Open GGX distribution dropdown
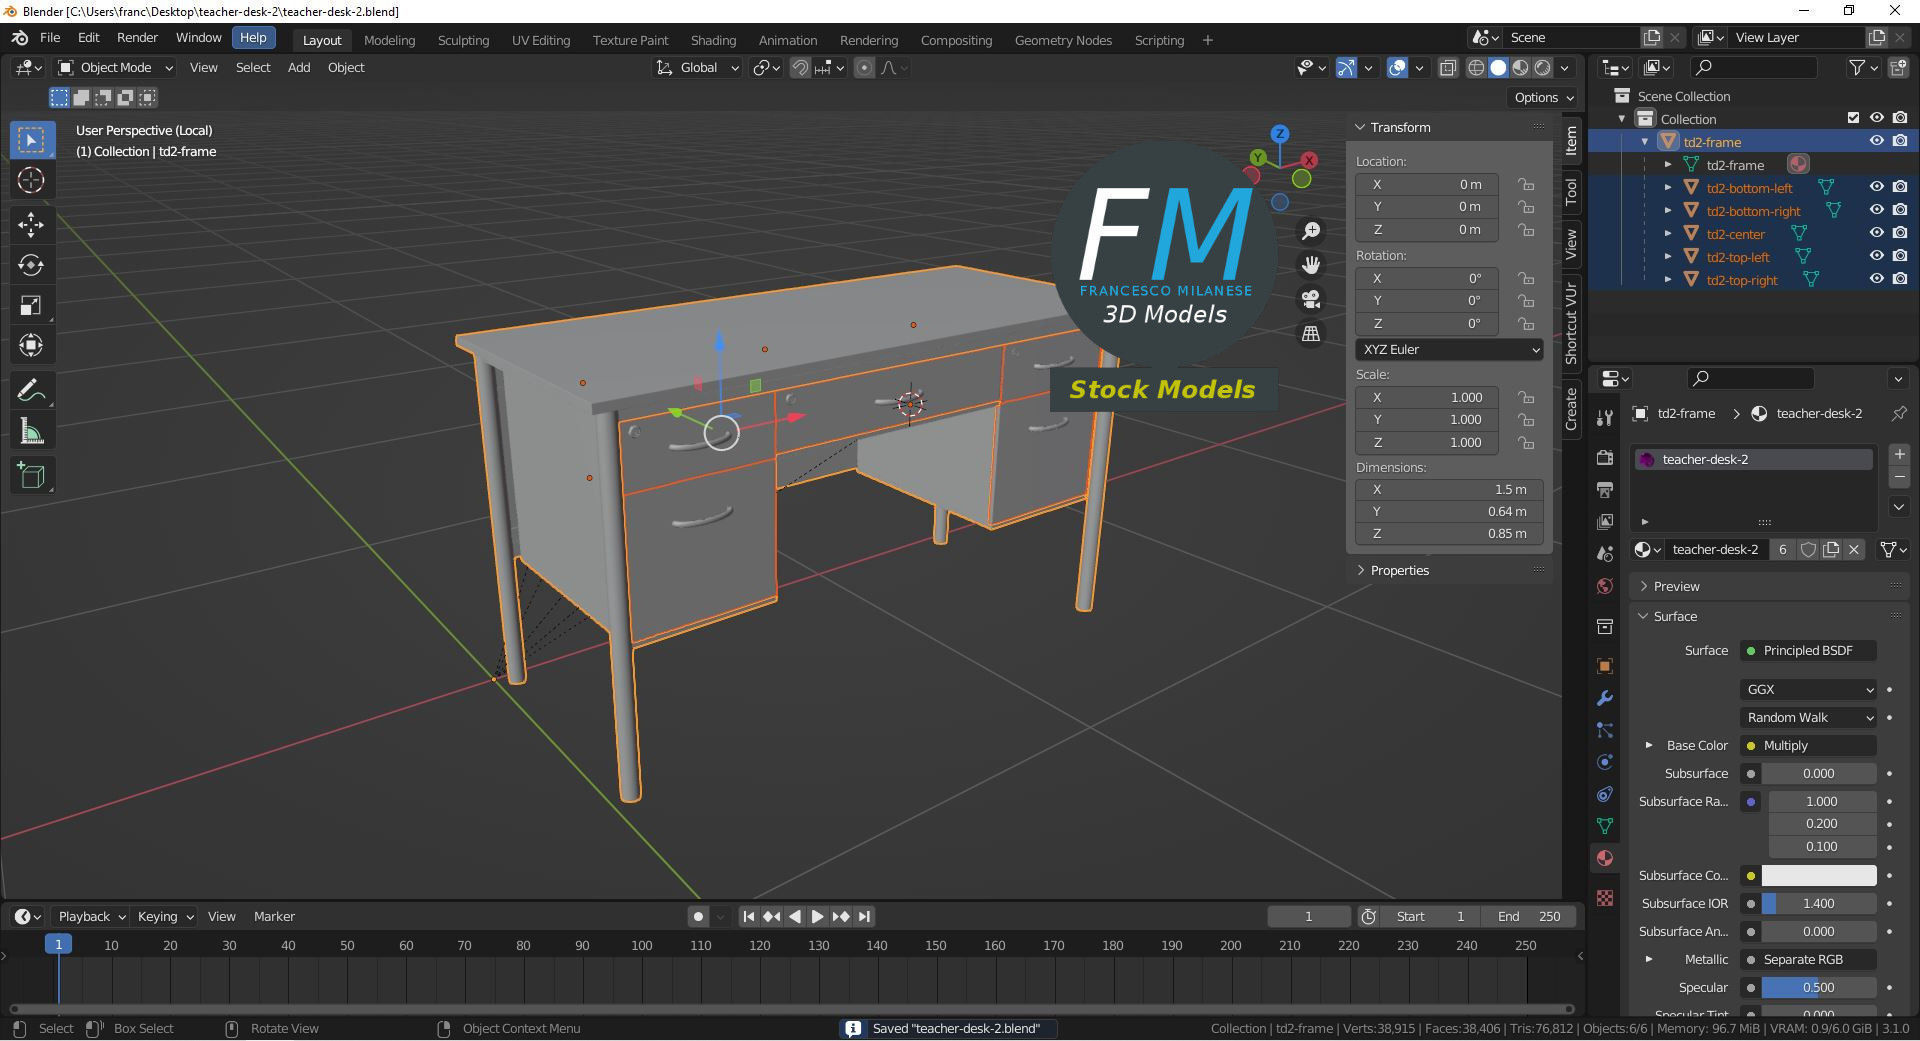The width and height of the screenshot is (1920, 1041). (1809, 690)
